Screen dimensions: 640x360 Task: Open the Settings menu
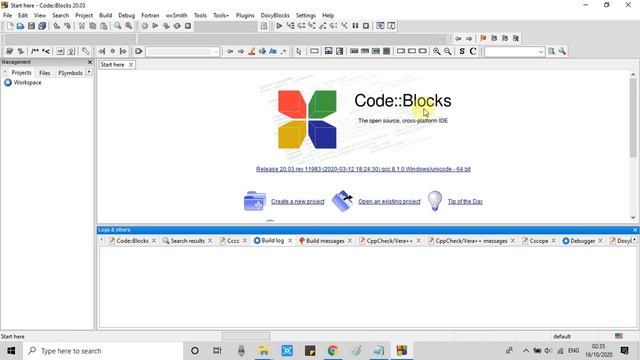coord(306,16)
